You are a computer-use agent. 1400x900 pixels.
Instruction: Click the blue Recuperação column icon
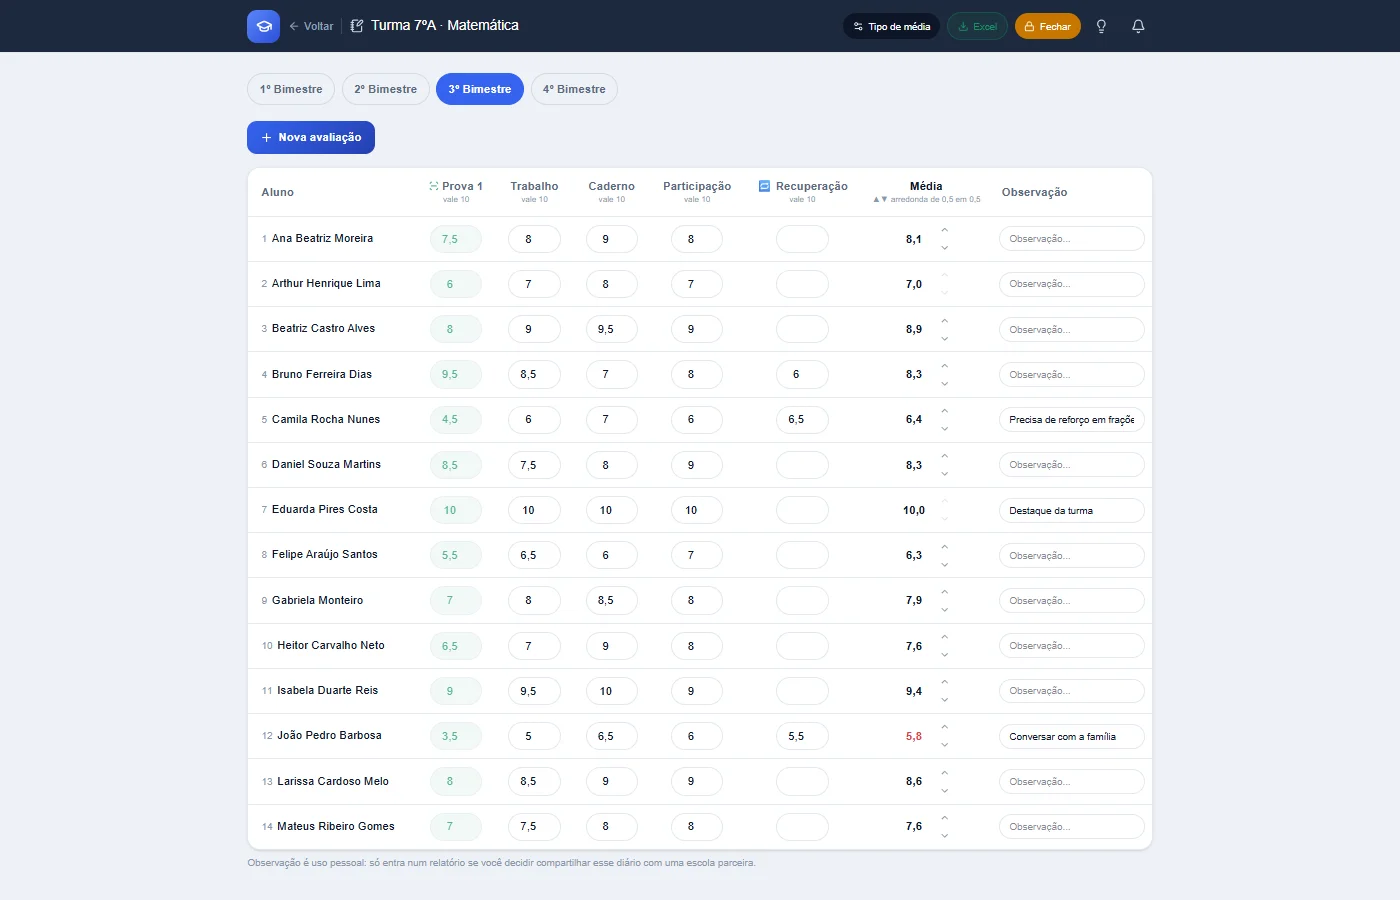765,186
